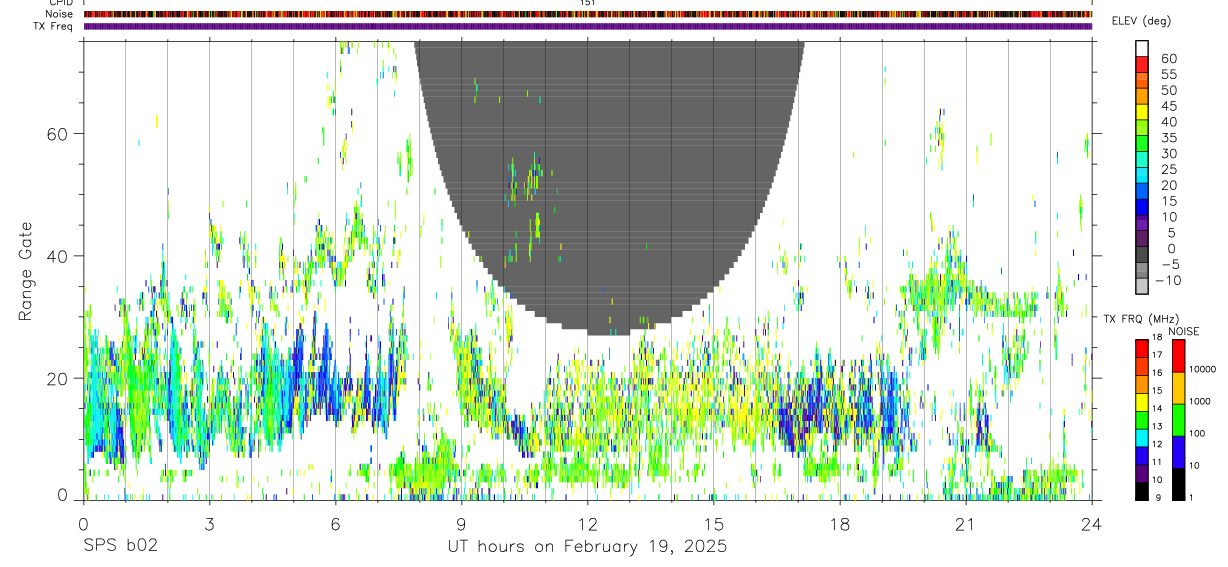Image resolution: width=1228 pixels, height=567 pixels.
Task: Click the y-axis tick label '20' for Range Gate
Action: [x=59, y=378]
